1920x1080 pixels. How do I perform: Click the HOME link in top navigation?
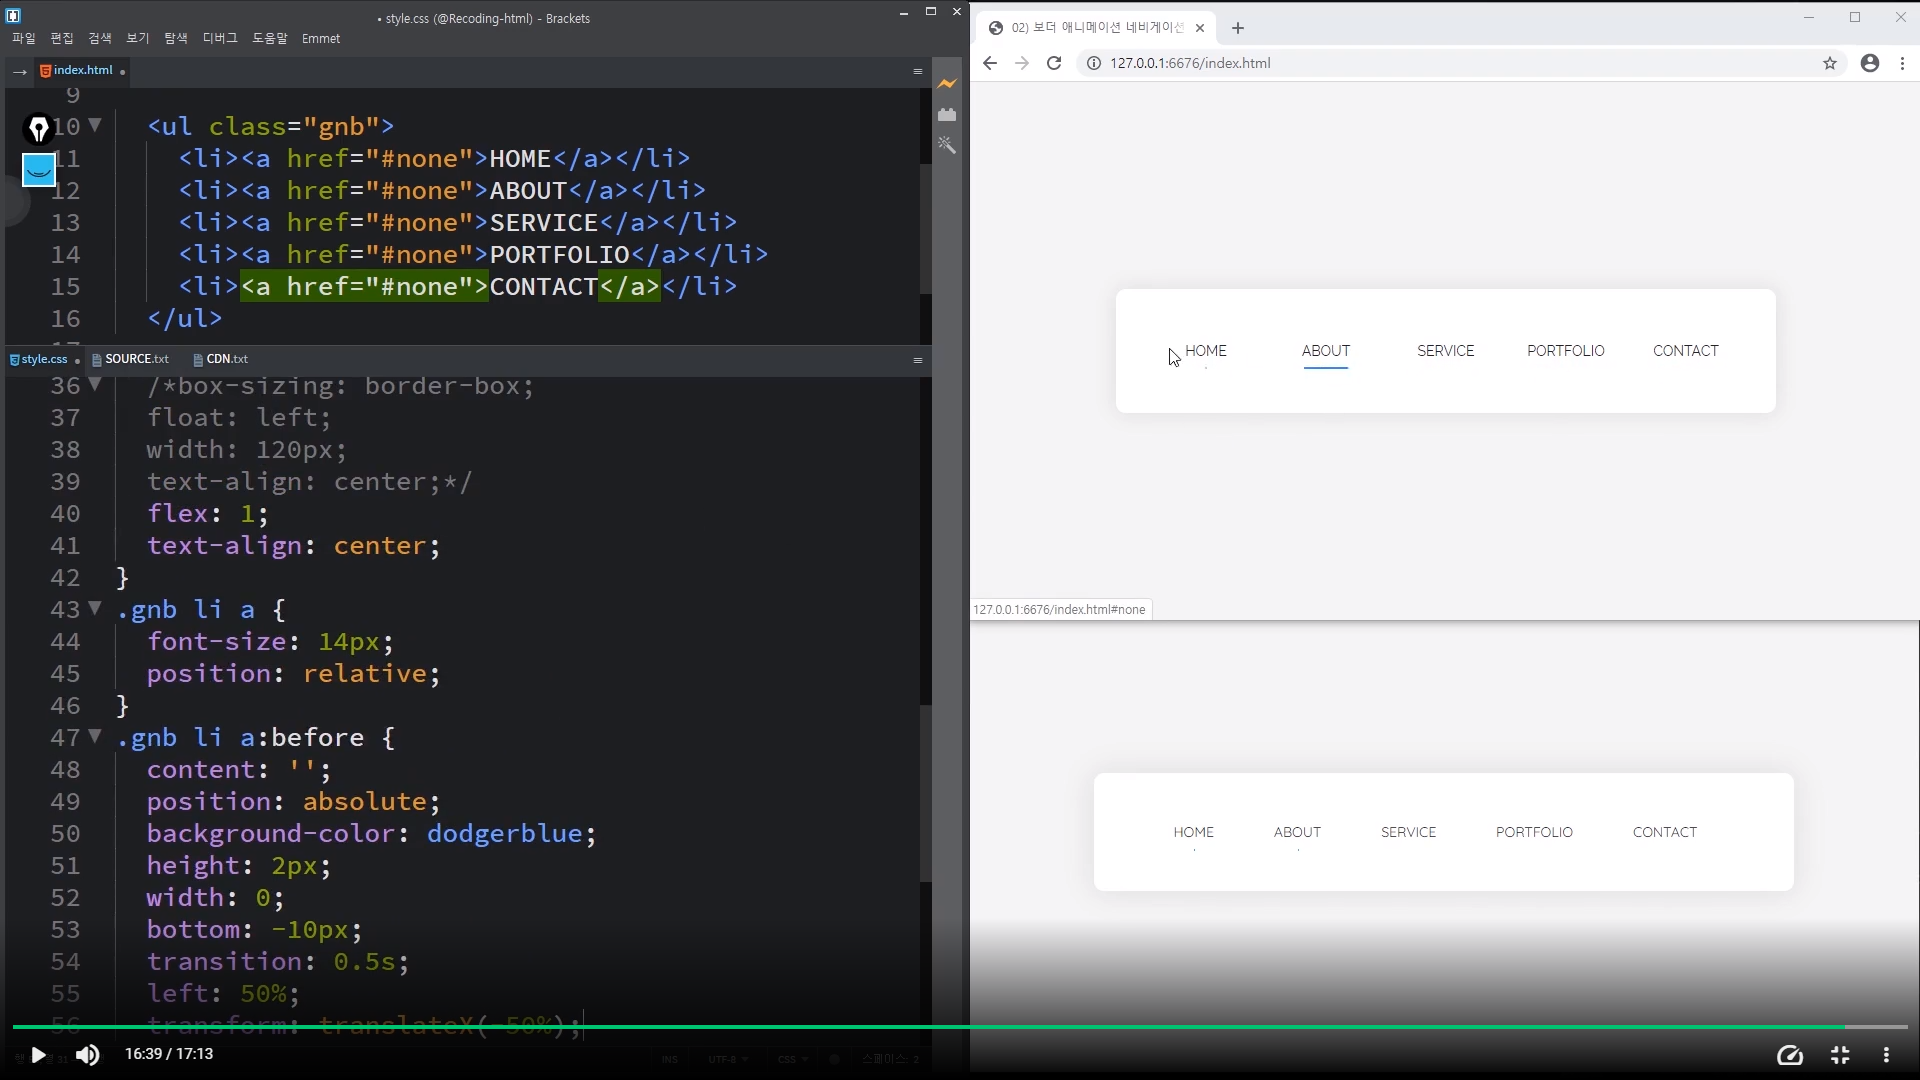(x=1206, y=351)
